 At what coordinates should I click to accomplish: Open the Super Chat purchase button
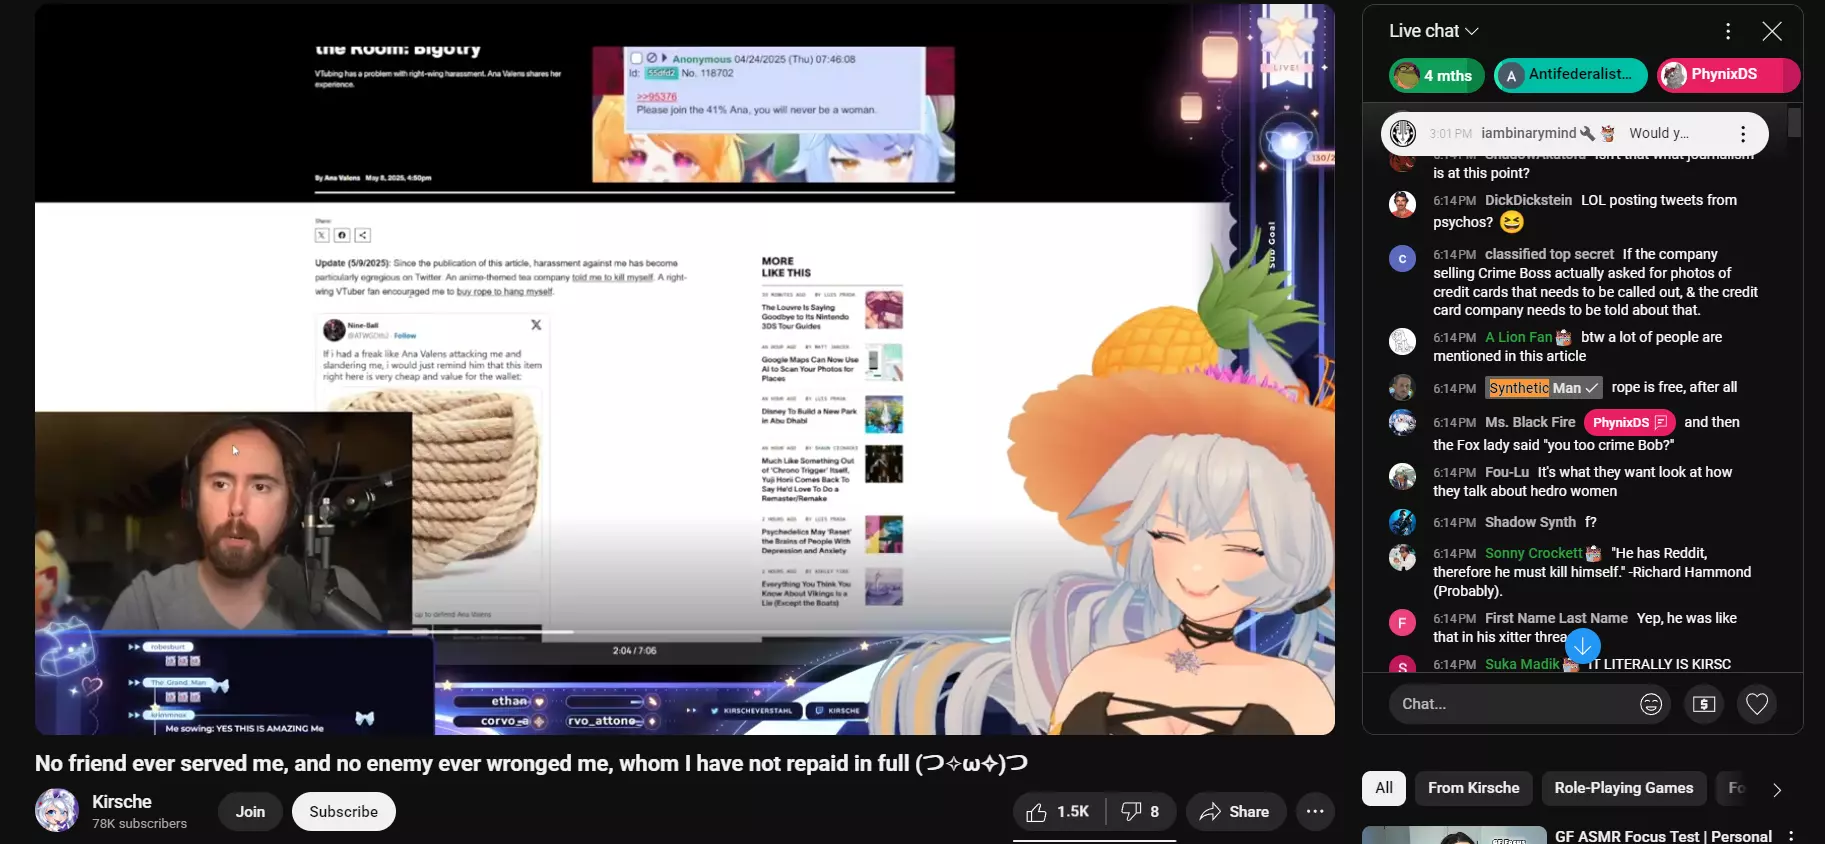(1704, 704)
